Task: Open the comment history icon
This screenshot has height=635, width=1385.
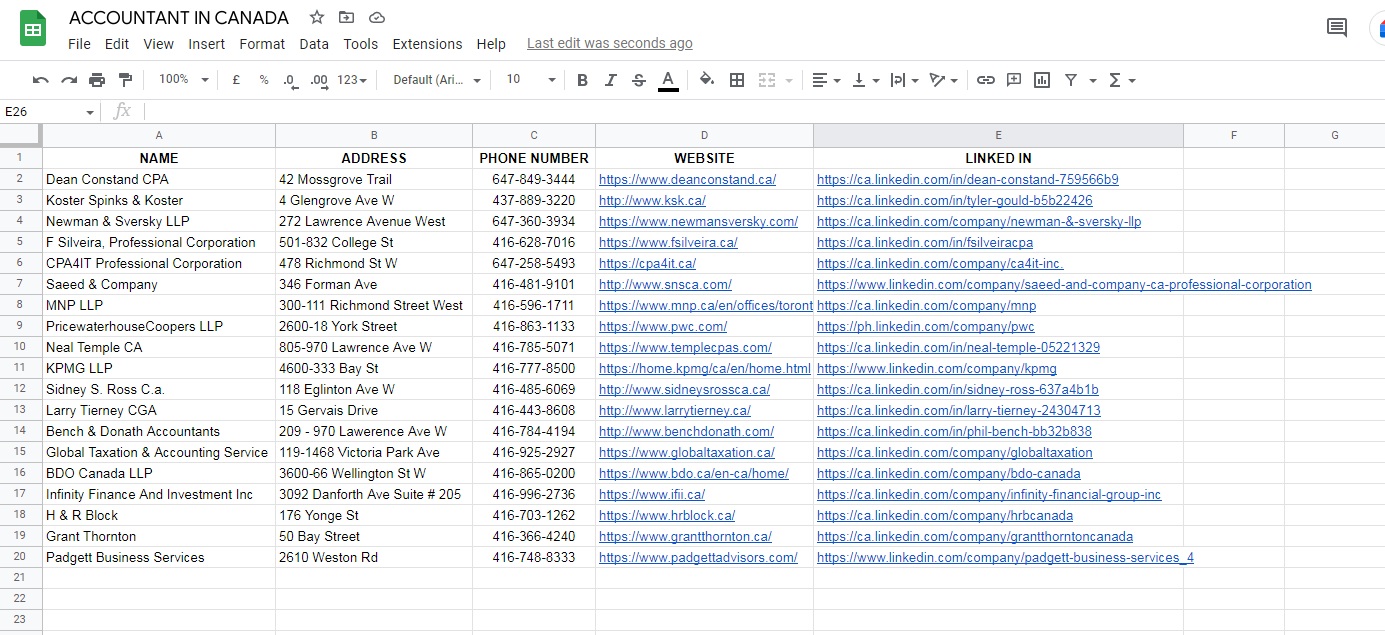Action: tap(1336, 27)
